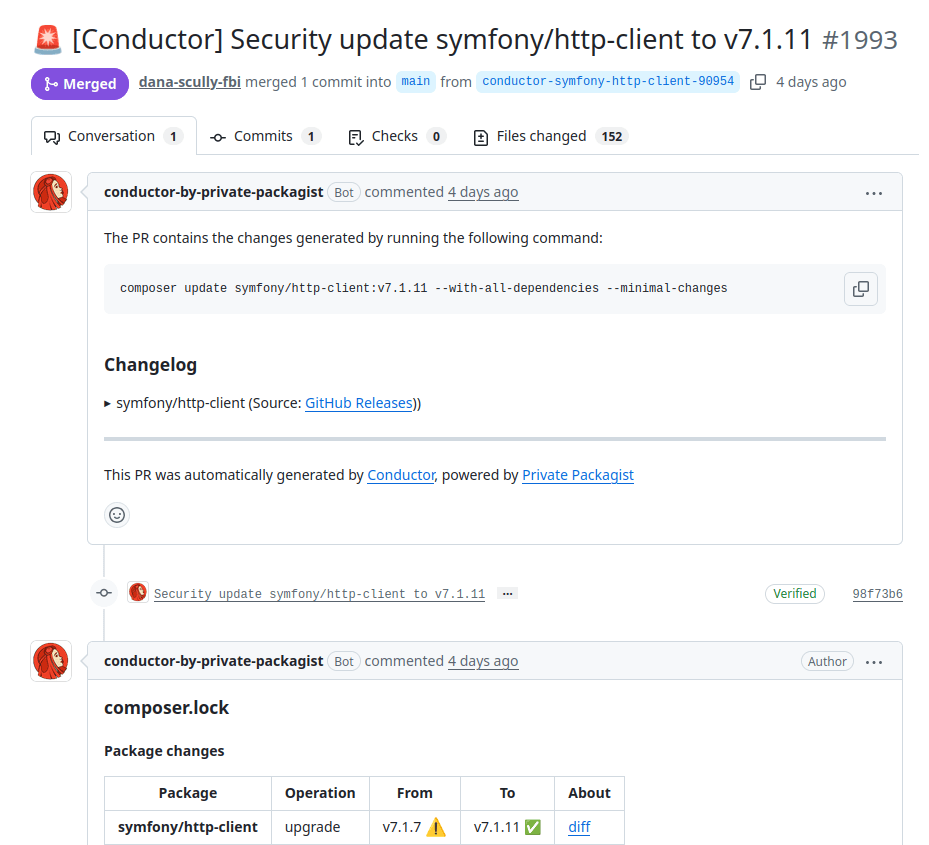Click the siren emoji in PR title
929x845 pixels.
[48, 40]
